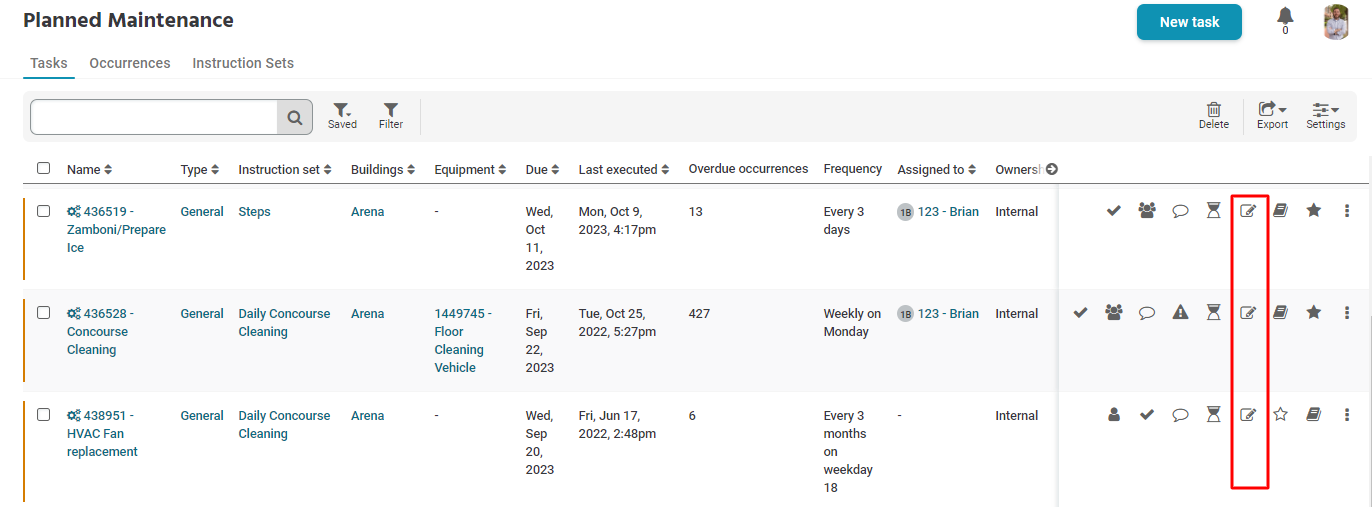Check the Zamboni/Prepare Ice row checkbox
The height and width of the screenshot is (507, 1372).
point(43,211)
